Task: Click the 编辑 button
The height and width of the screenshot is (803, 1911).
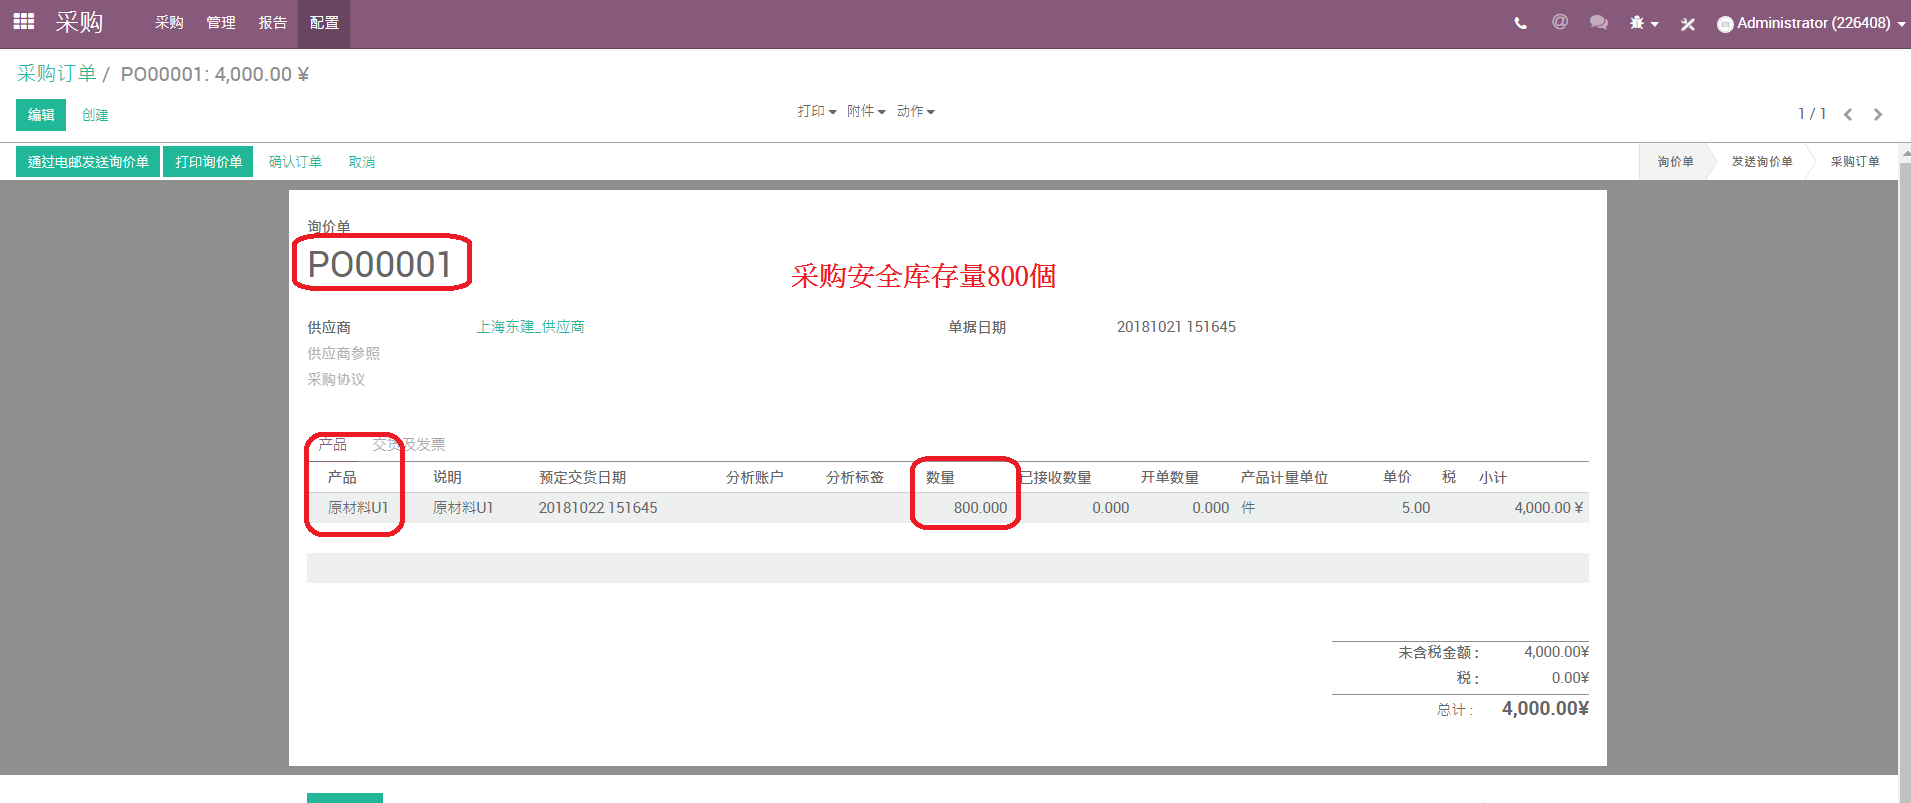Action: coord(41,115)
